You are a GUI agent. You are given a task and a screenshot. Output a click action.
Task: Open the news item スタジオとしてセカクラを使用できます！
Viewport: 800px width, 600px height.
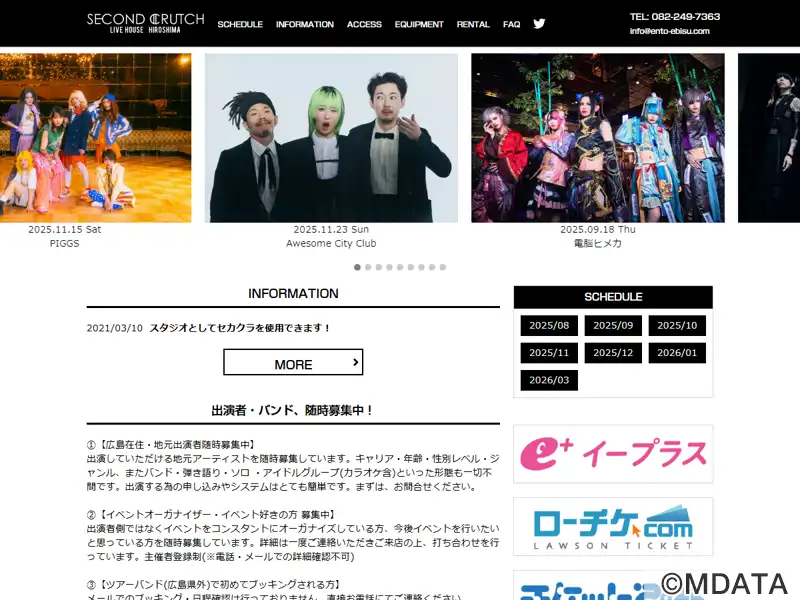240,328
